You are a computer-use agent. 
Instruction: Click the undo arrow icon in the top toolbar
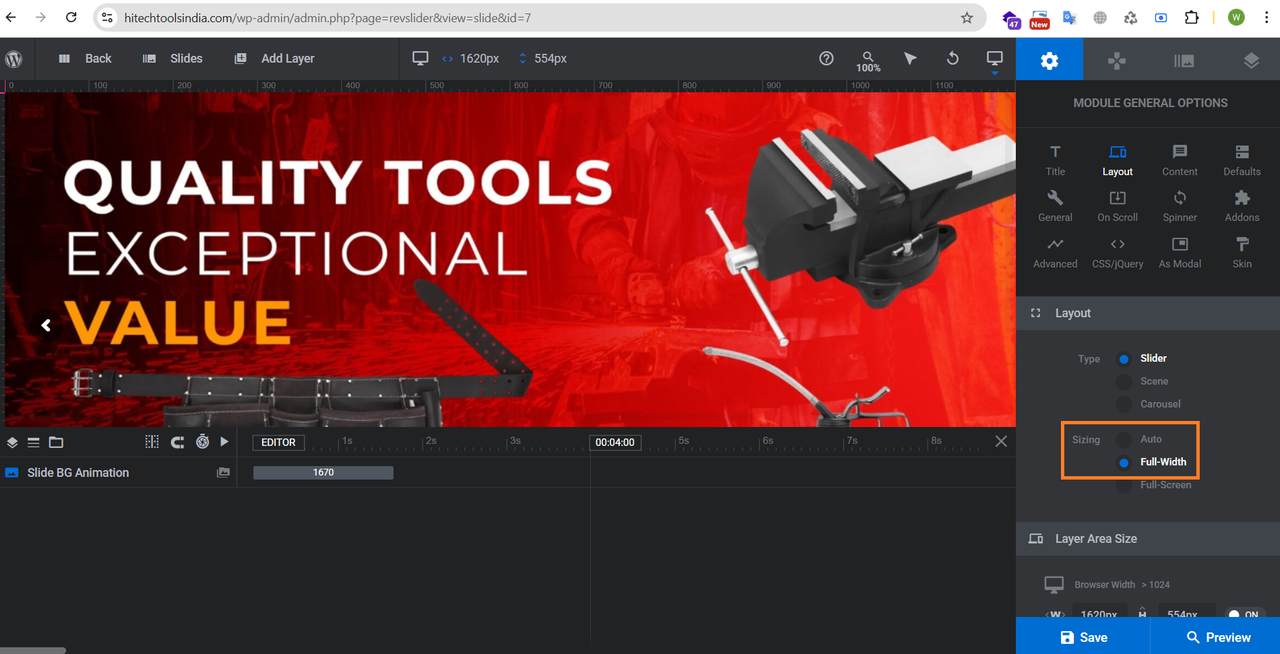pyautogui.click(x=952, y=58)
